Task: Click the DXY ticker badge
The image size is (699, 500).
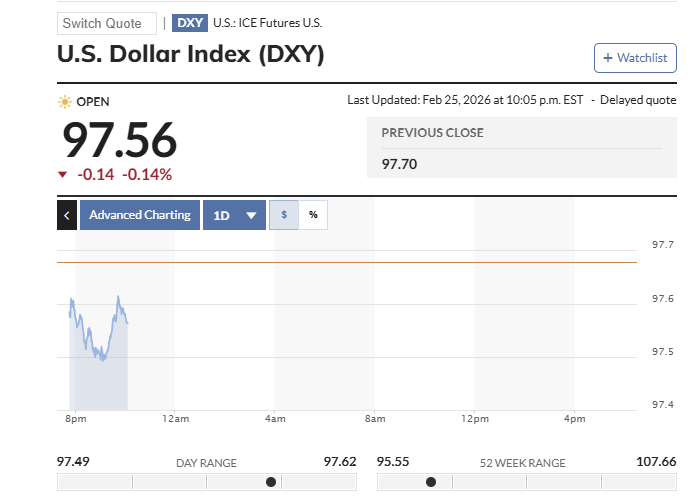Action: click(189, 23)
